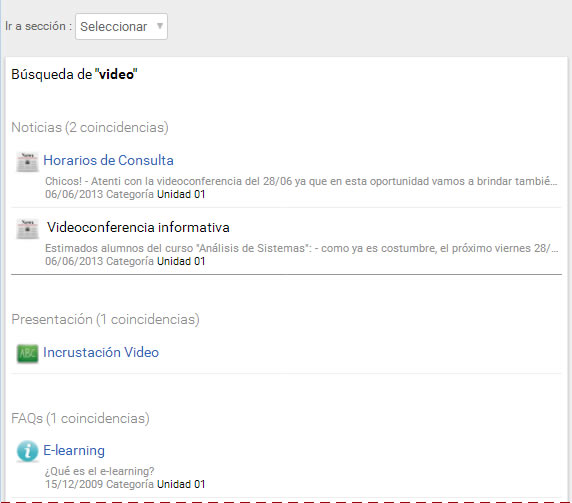Viewport: 572px width, 503px height.
Task: Select Unidad 01 category under Horarios de Consulta
Action: 181,194
